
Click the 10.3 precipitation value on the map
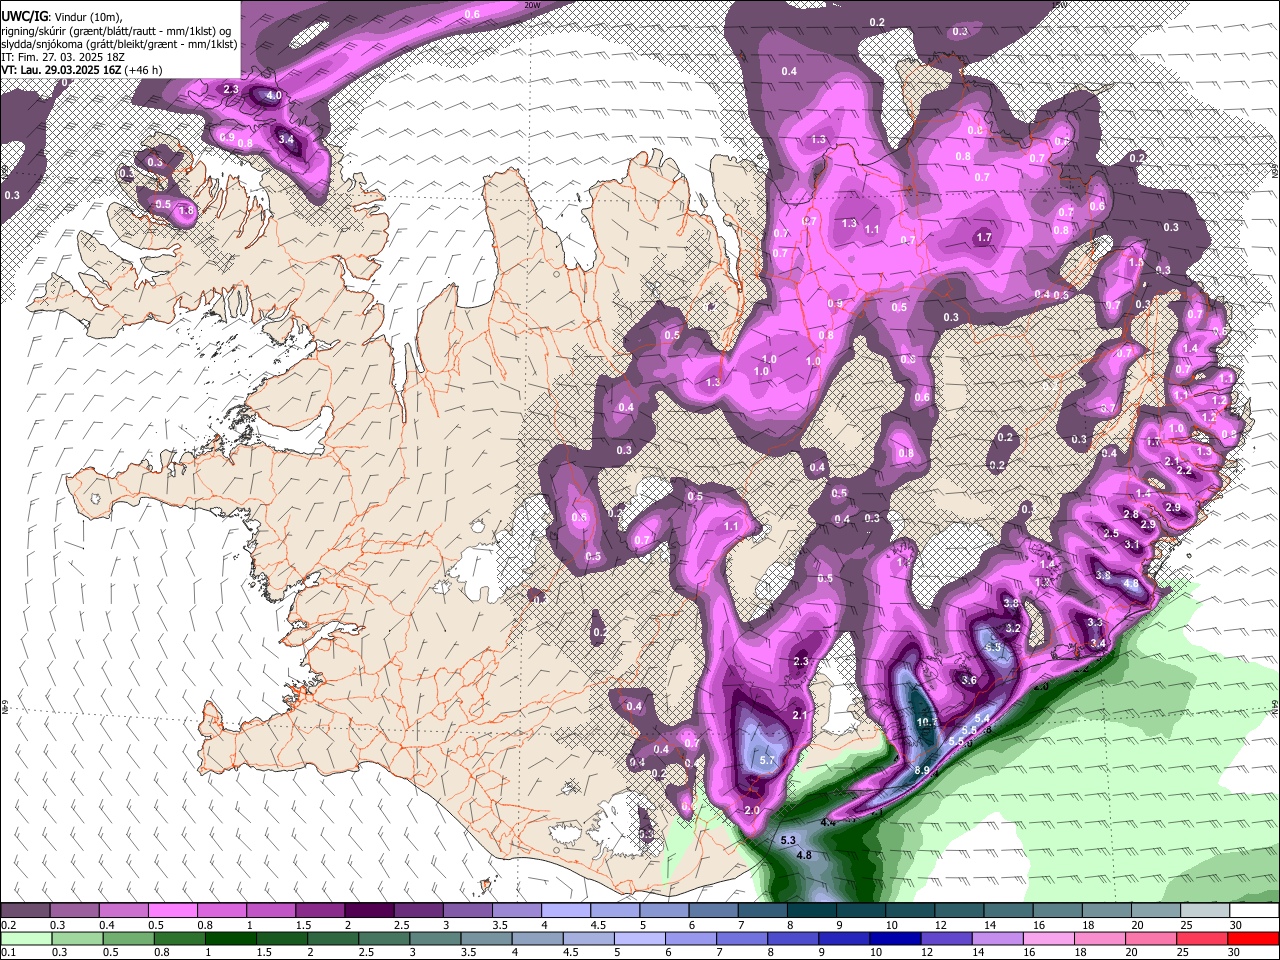click(x=926, y=721)
